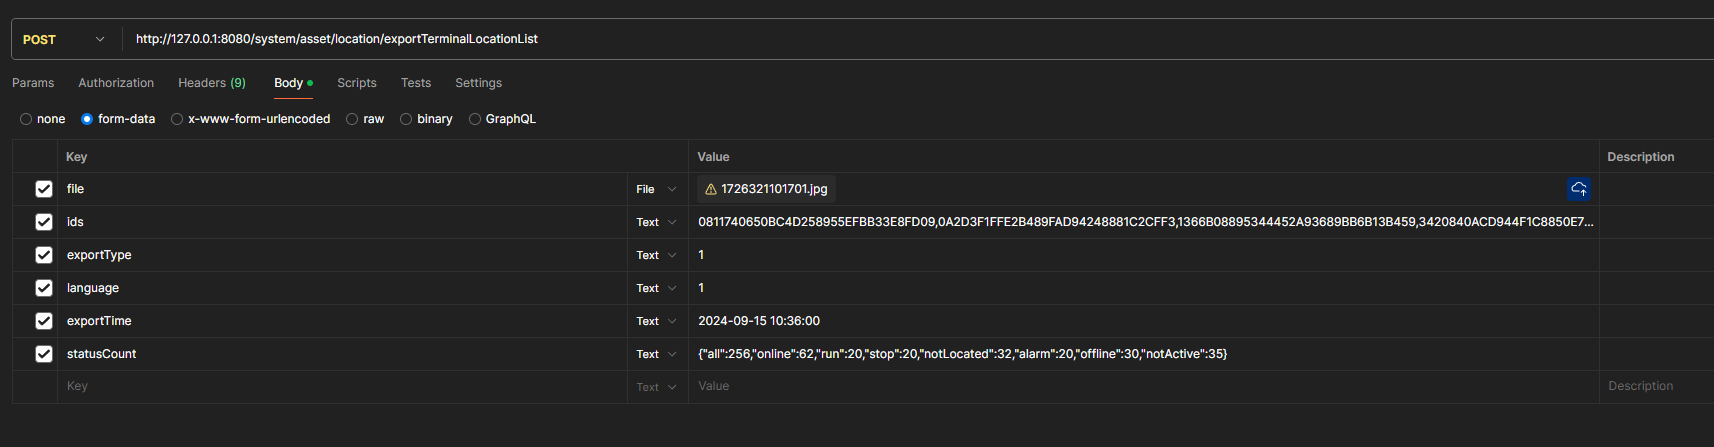Expand the File type dropdown for file key
The image size is (1714, 447).
[657, 189]
